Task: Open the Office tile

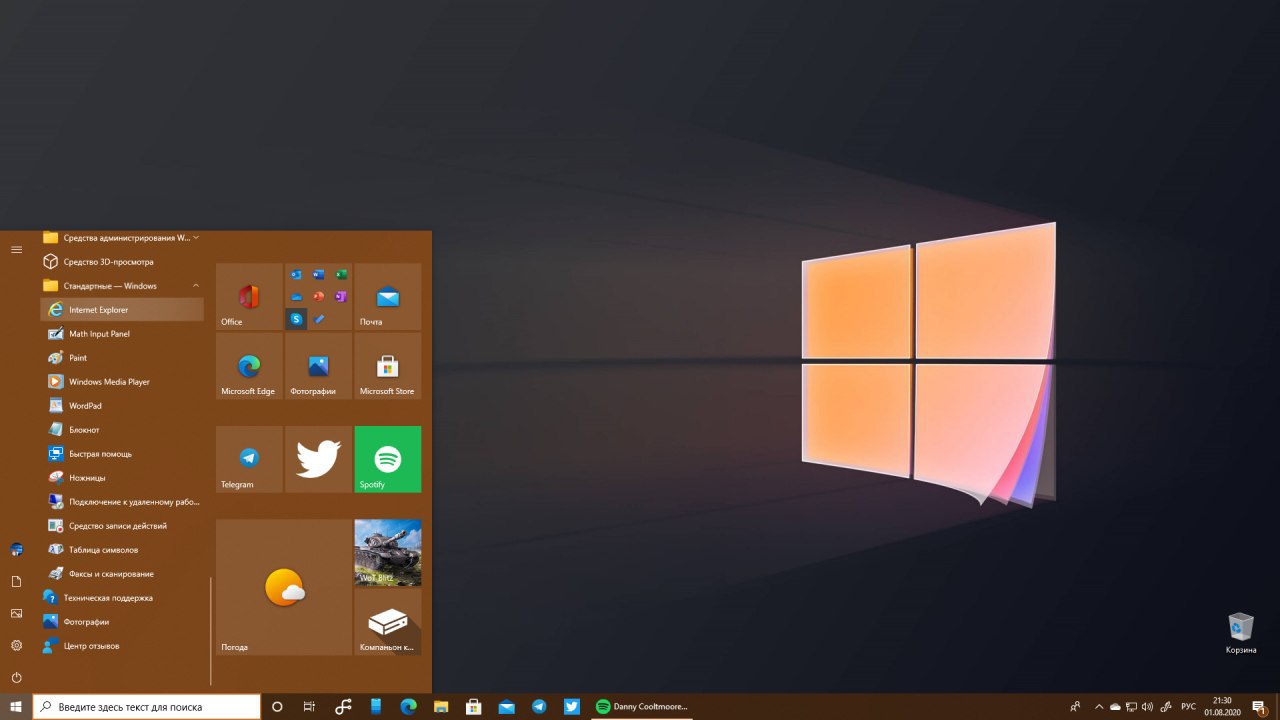Action: coord(249,297)
